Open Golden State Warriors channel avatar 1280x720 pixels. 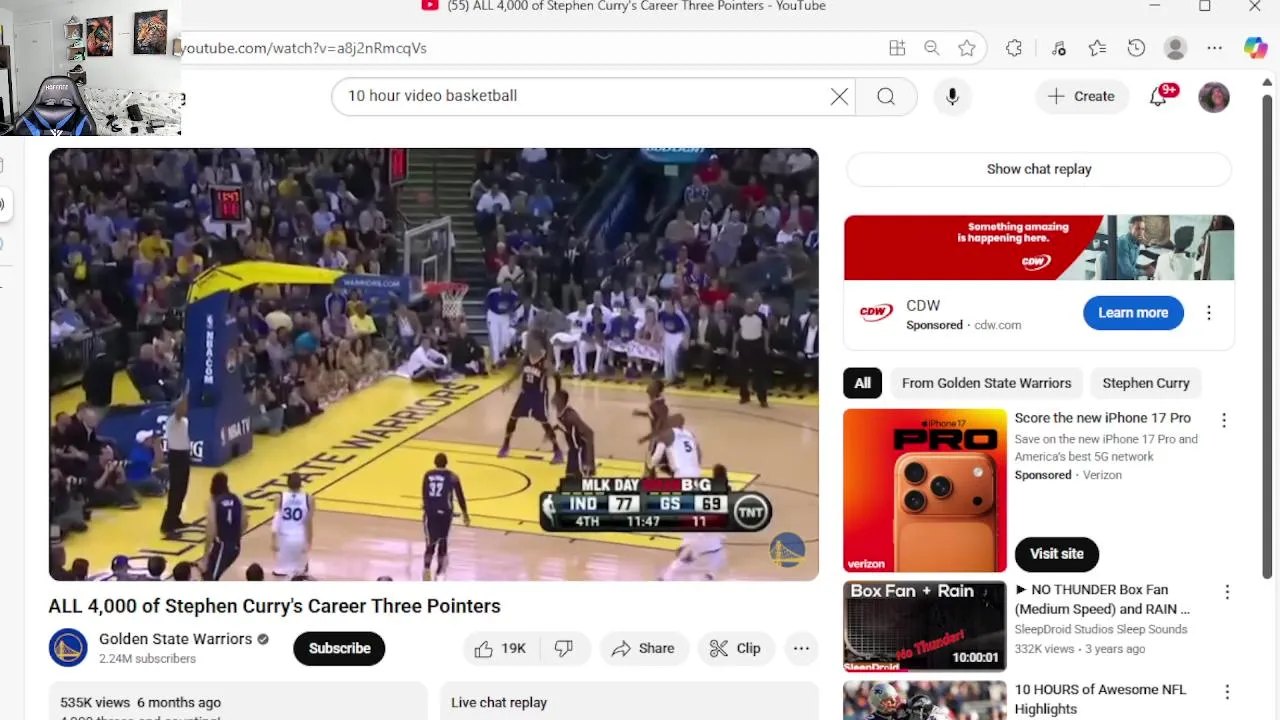click(x=68, y=648)
